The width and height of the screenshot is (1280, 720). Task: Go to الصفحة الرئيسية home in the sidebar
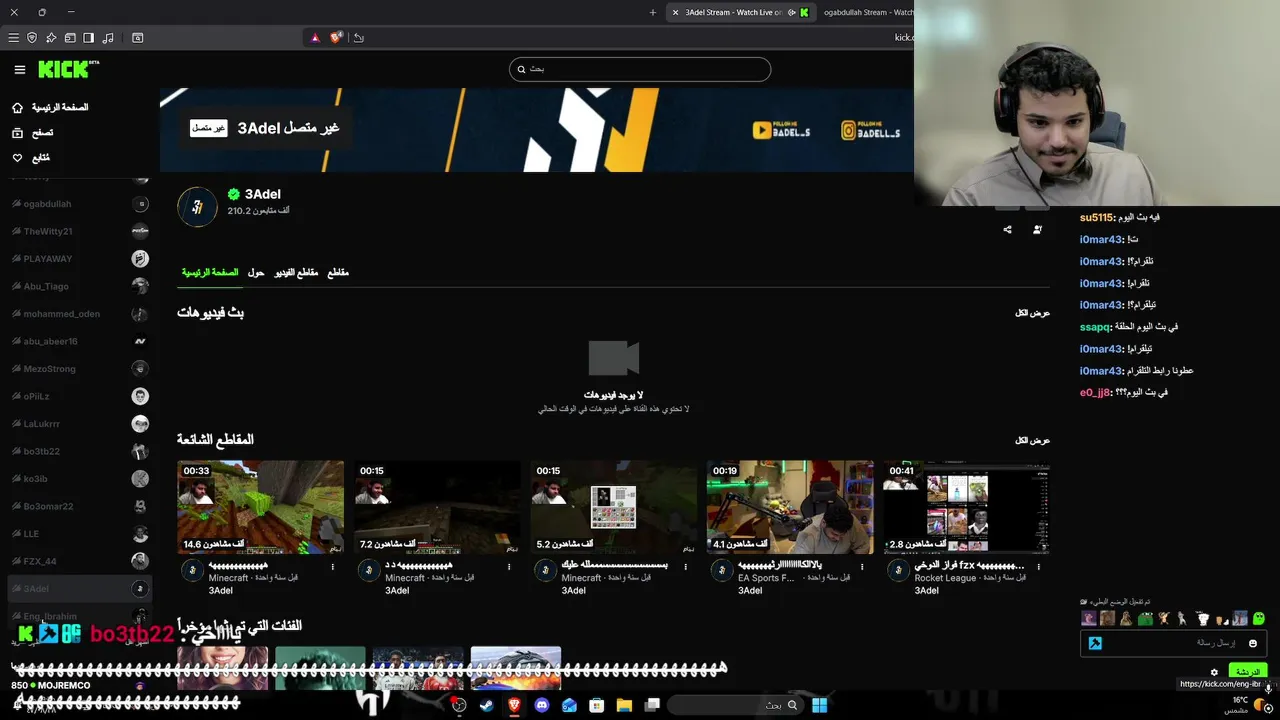pyautogui.click(x=50, y=107)
